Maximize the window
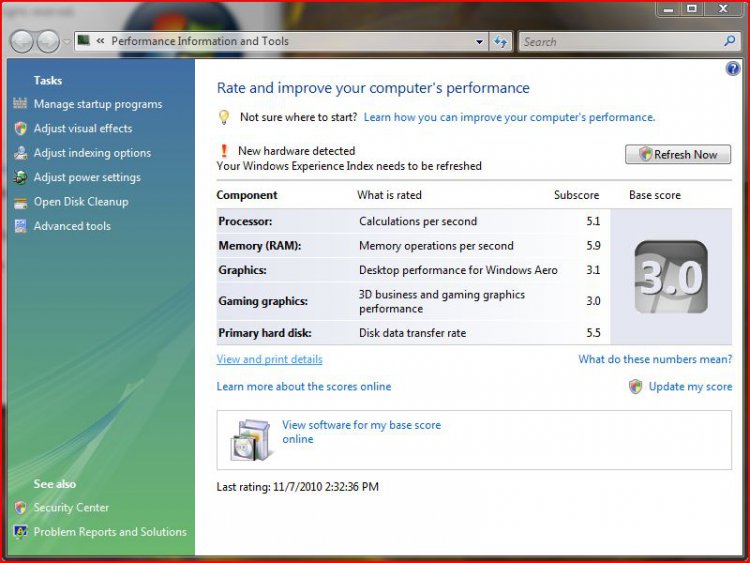This screenshot has height=563, width=750. [x=692, y=9]
